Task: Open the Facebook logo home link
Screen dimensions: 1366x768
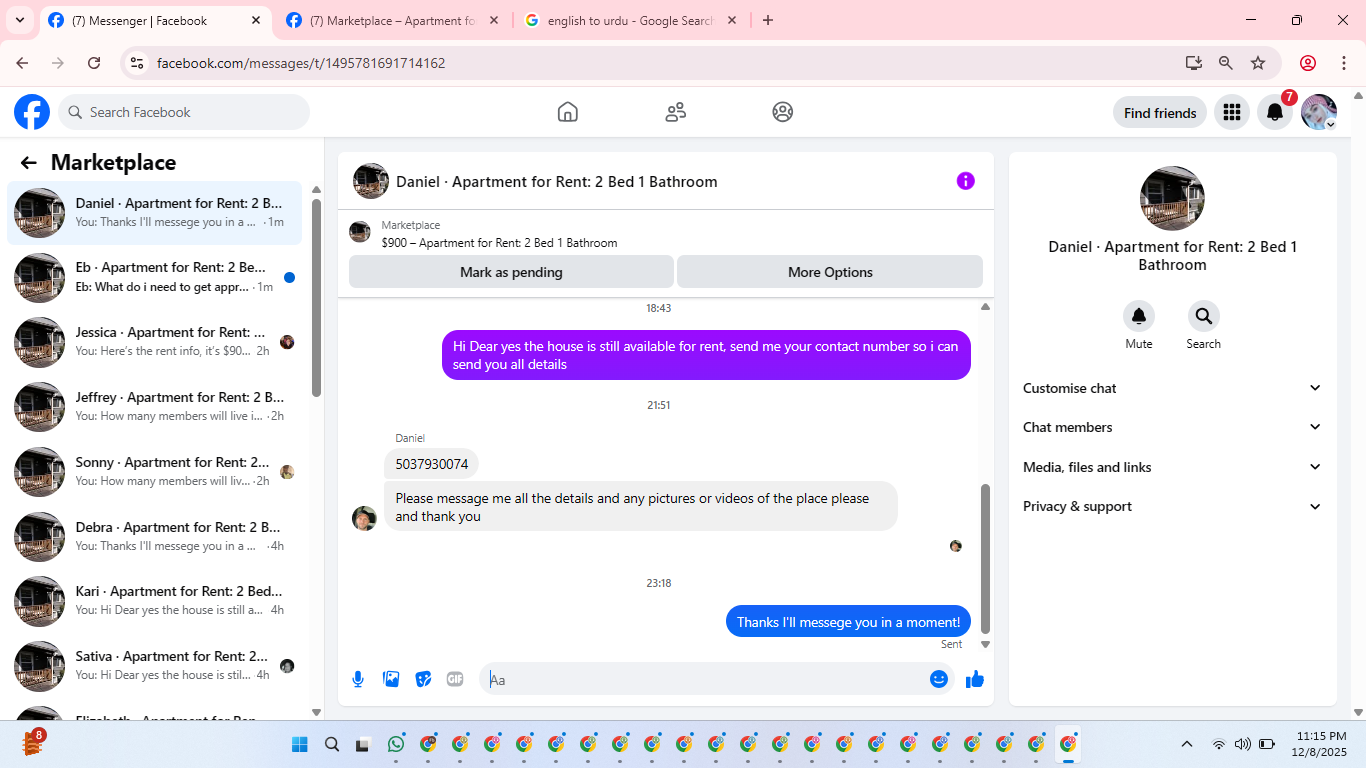Action: coord(32,112)
